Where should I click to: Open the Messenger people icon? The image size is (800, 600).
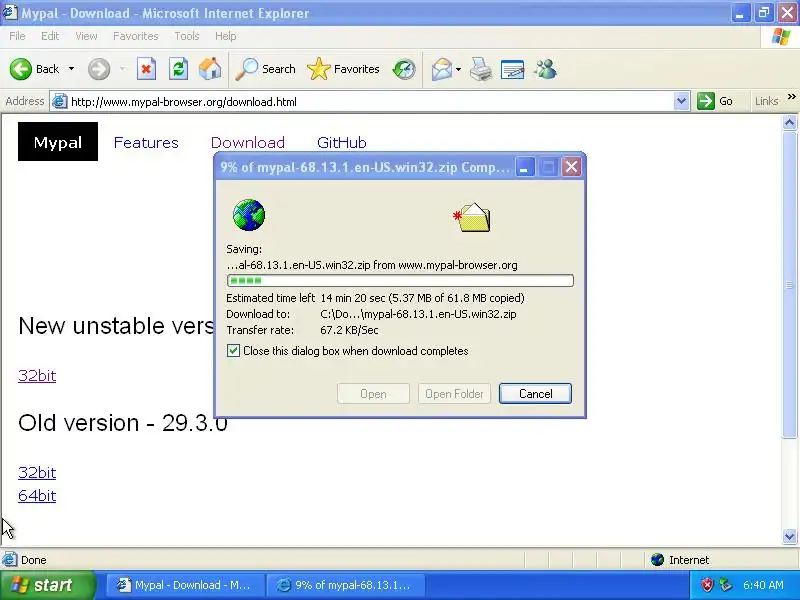(545, 69)
